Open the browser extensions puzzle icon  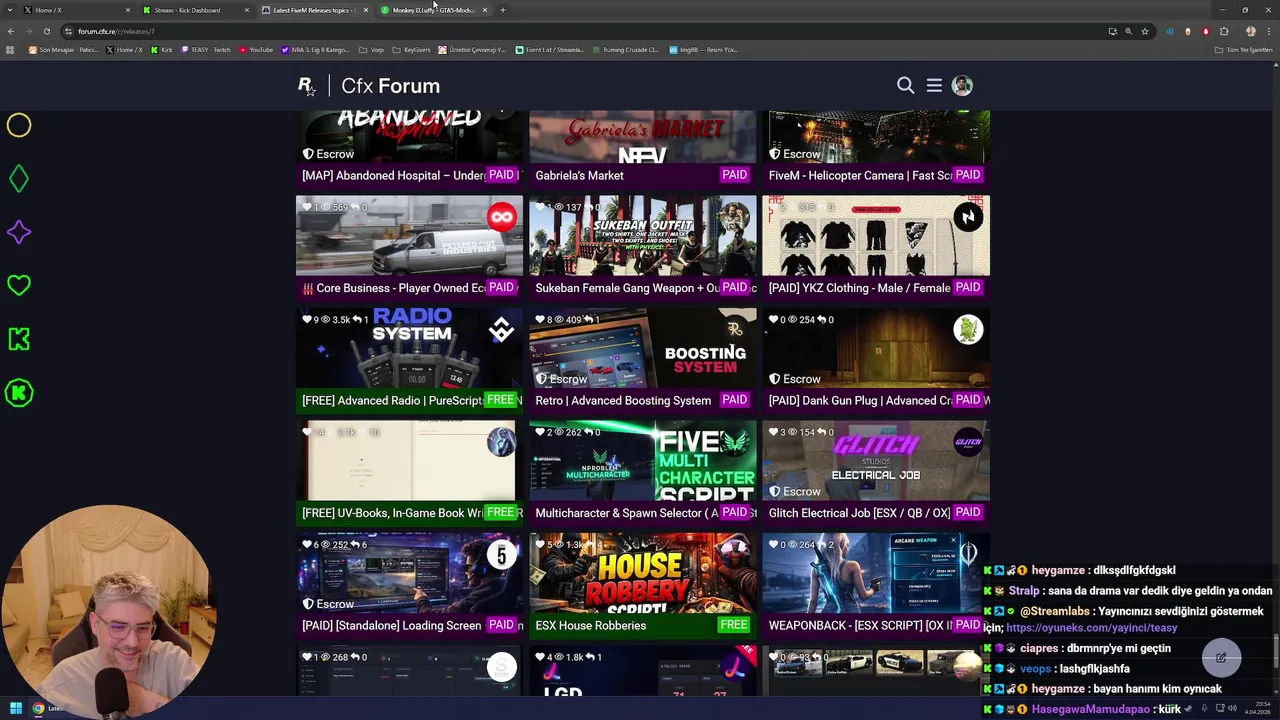(1224, 31)
